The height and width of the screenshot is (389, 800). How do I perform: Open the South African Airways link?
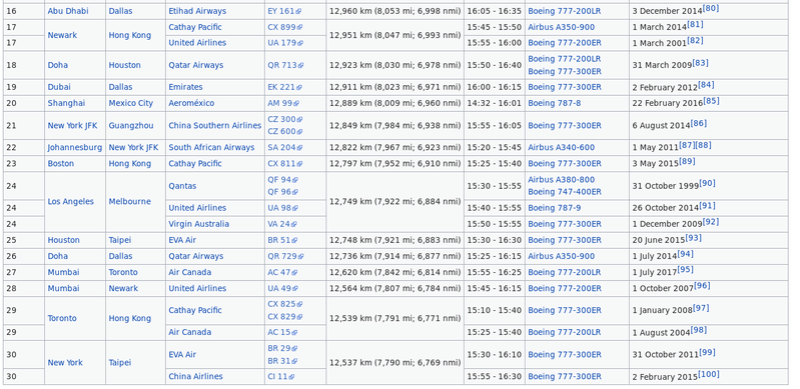(x=211, y=148)
